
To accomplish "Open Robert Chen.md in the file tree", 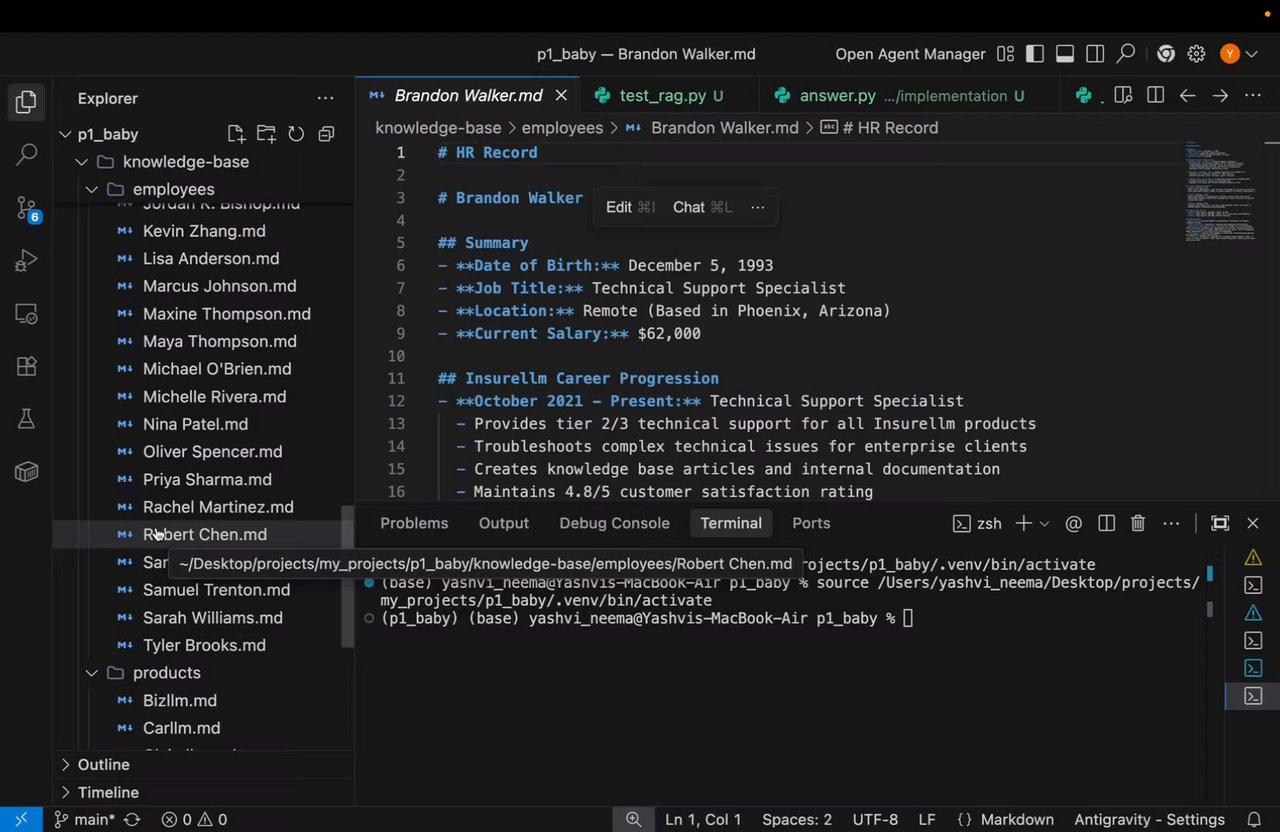I will 204,535.
